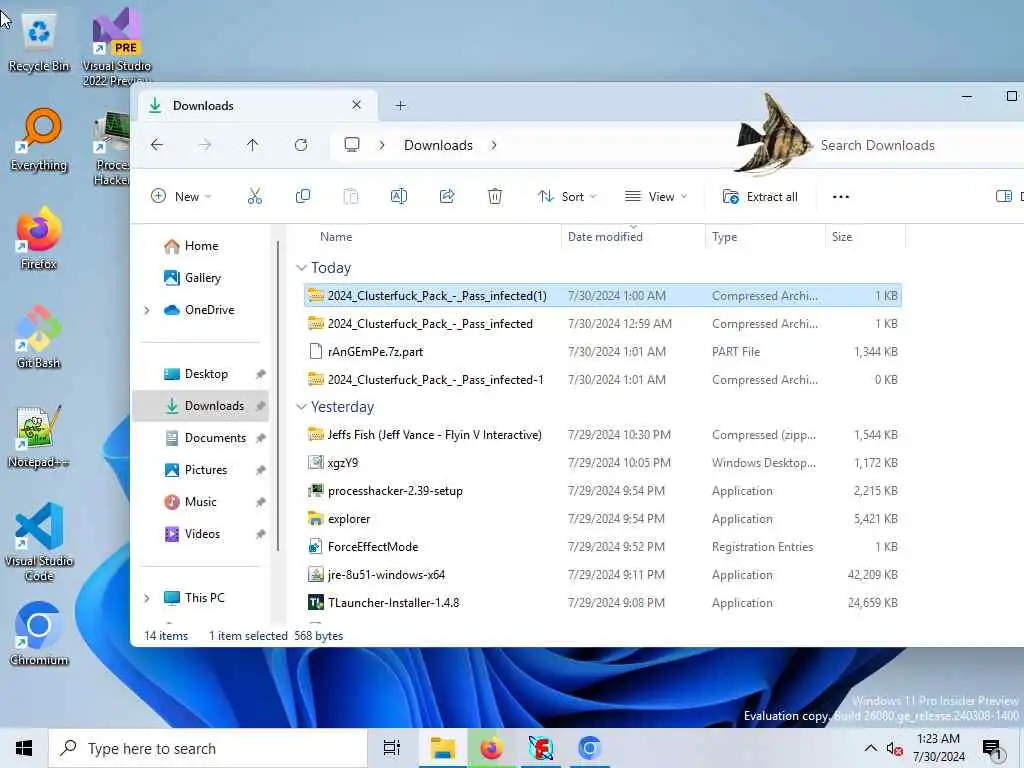Image resolution: width=1024 pixels, height=768 pixels.
Task: Select the Downloads tab
Action: tap(258, 106)
